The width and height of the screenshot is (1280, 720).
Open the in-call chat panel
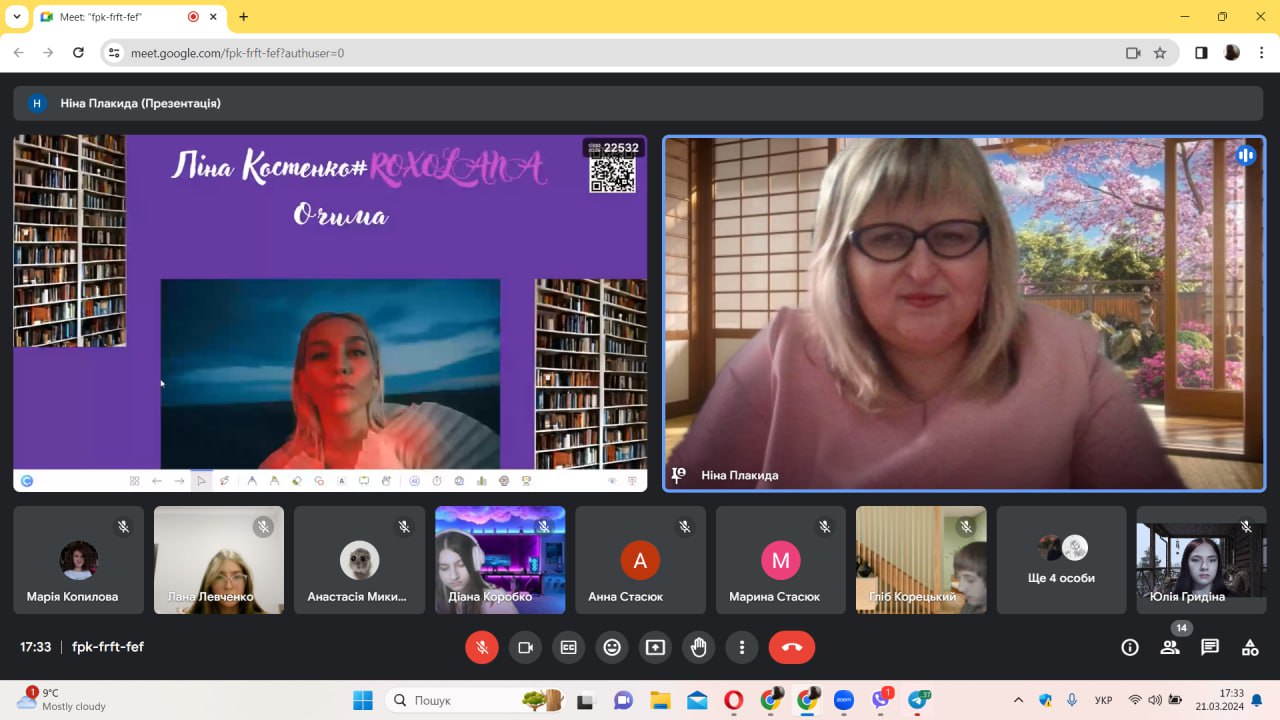click(1210, 647)
